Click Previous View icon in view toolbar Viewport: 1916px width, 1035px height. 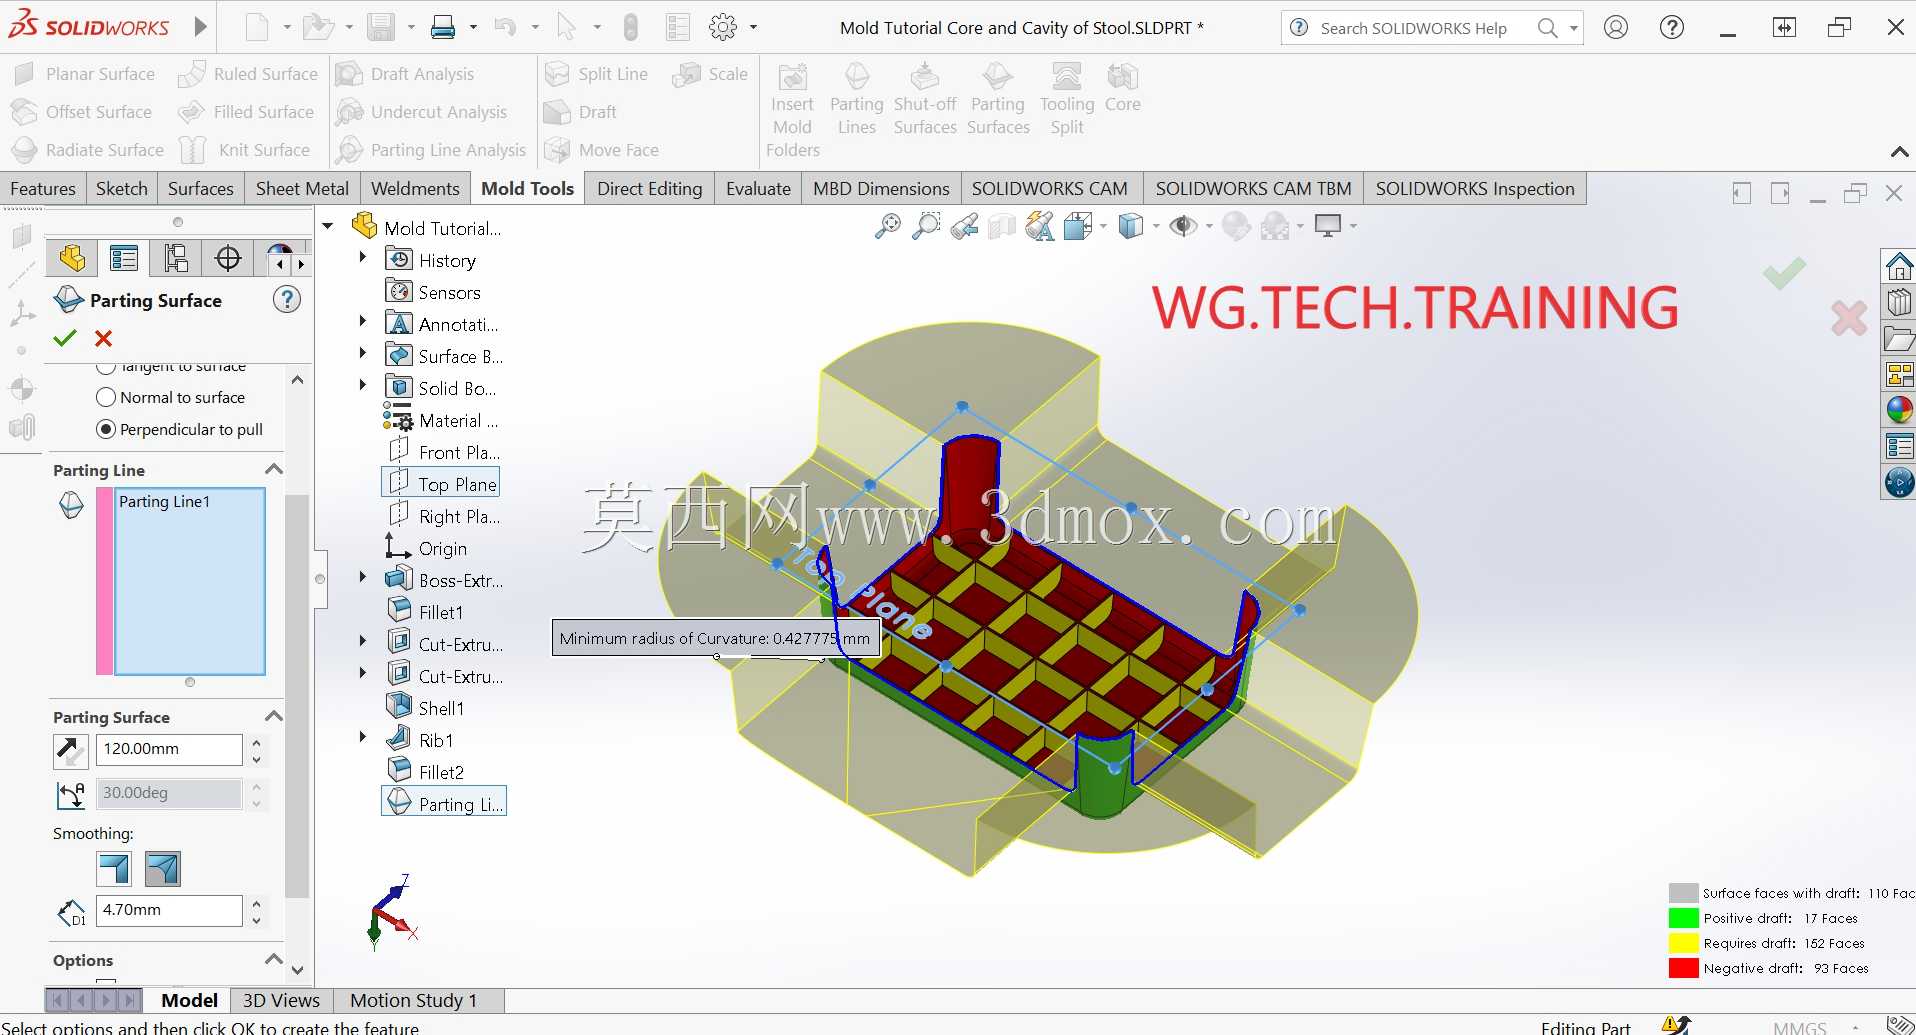[965, 226]
